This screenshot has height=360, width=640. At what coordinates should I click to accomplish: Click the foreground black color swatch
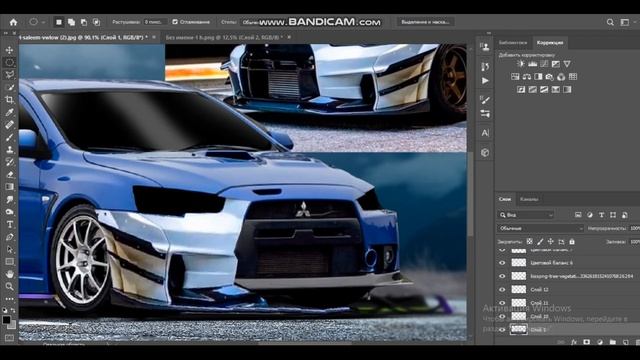6,320
